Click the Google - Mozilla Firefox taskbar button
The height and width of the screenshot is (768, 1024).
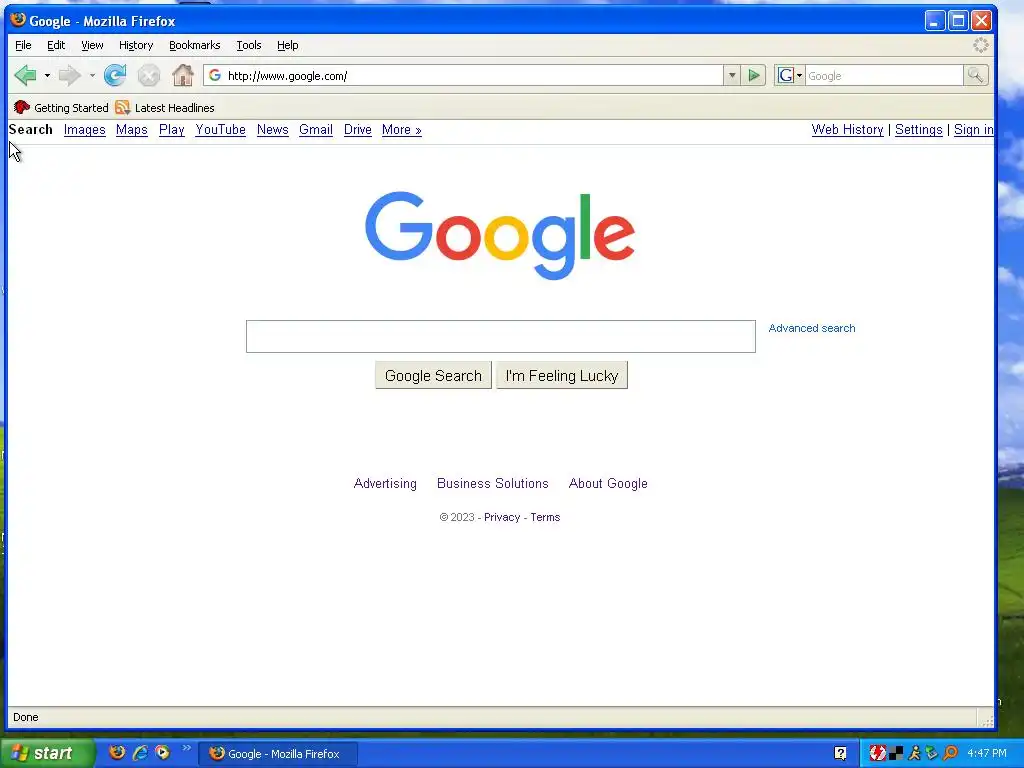[277, 754]
